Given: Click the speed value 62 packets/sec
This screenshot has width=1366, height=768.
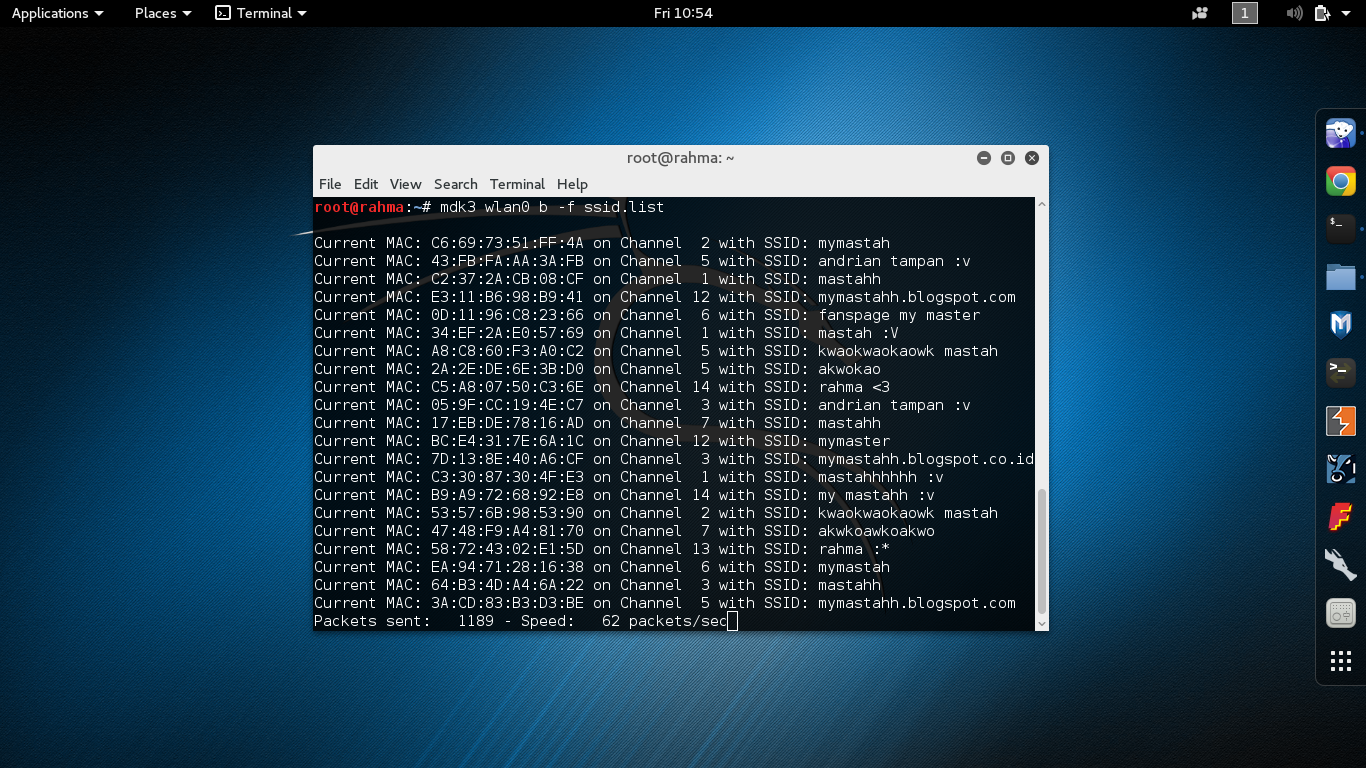Looking at the screenshot, I should click(665, 621).
